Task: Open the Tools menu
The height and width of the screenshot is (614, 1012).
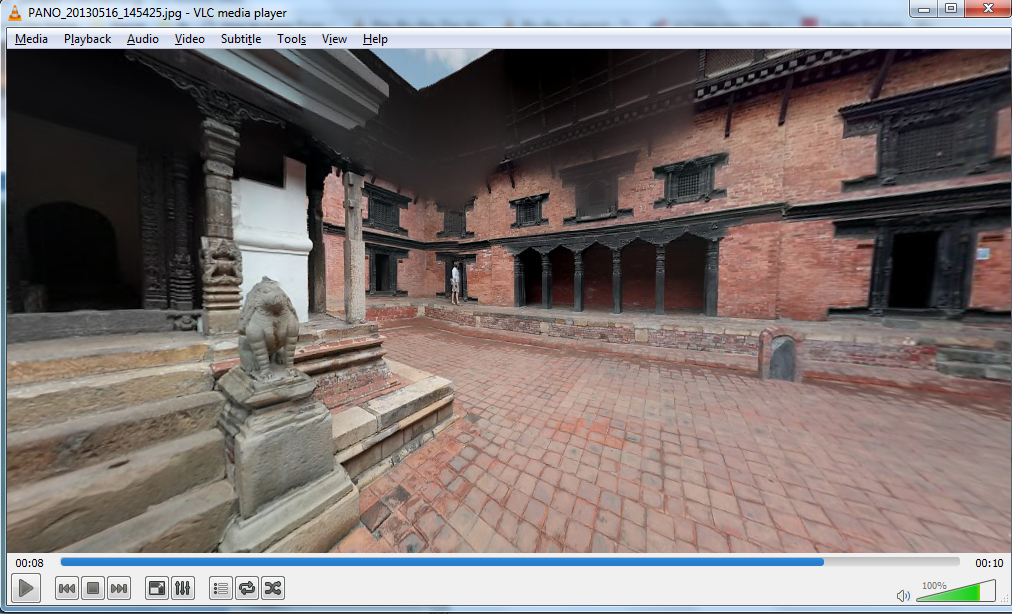Action: point(292,39)
